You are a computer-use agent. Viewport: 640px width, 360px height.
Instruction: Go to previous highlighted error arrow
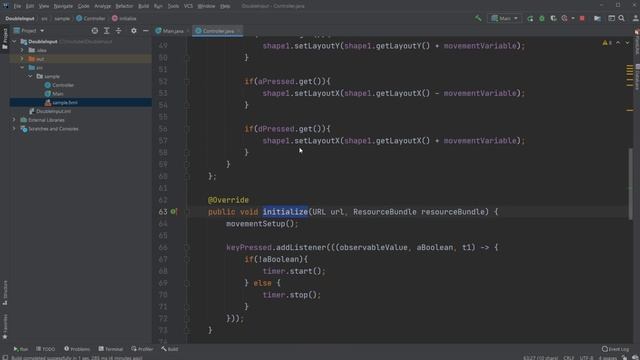point(618,43)
